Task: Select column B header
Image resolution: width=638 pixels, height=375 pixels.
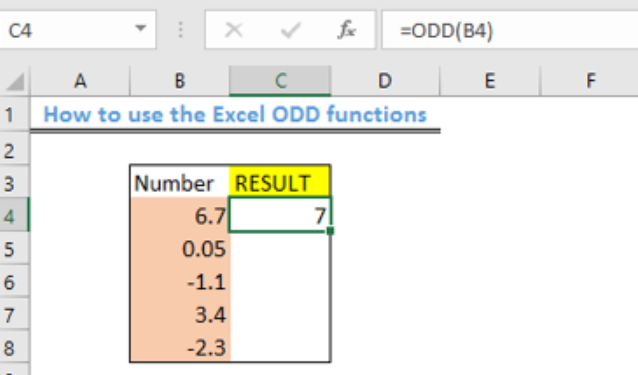Action: (x=179, y=81)
